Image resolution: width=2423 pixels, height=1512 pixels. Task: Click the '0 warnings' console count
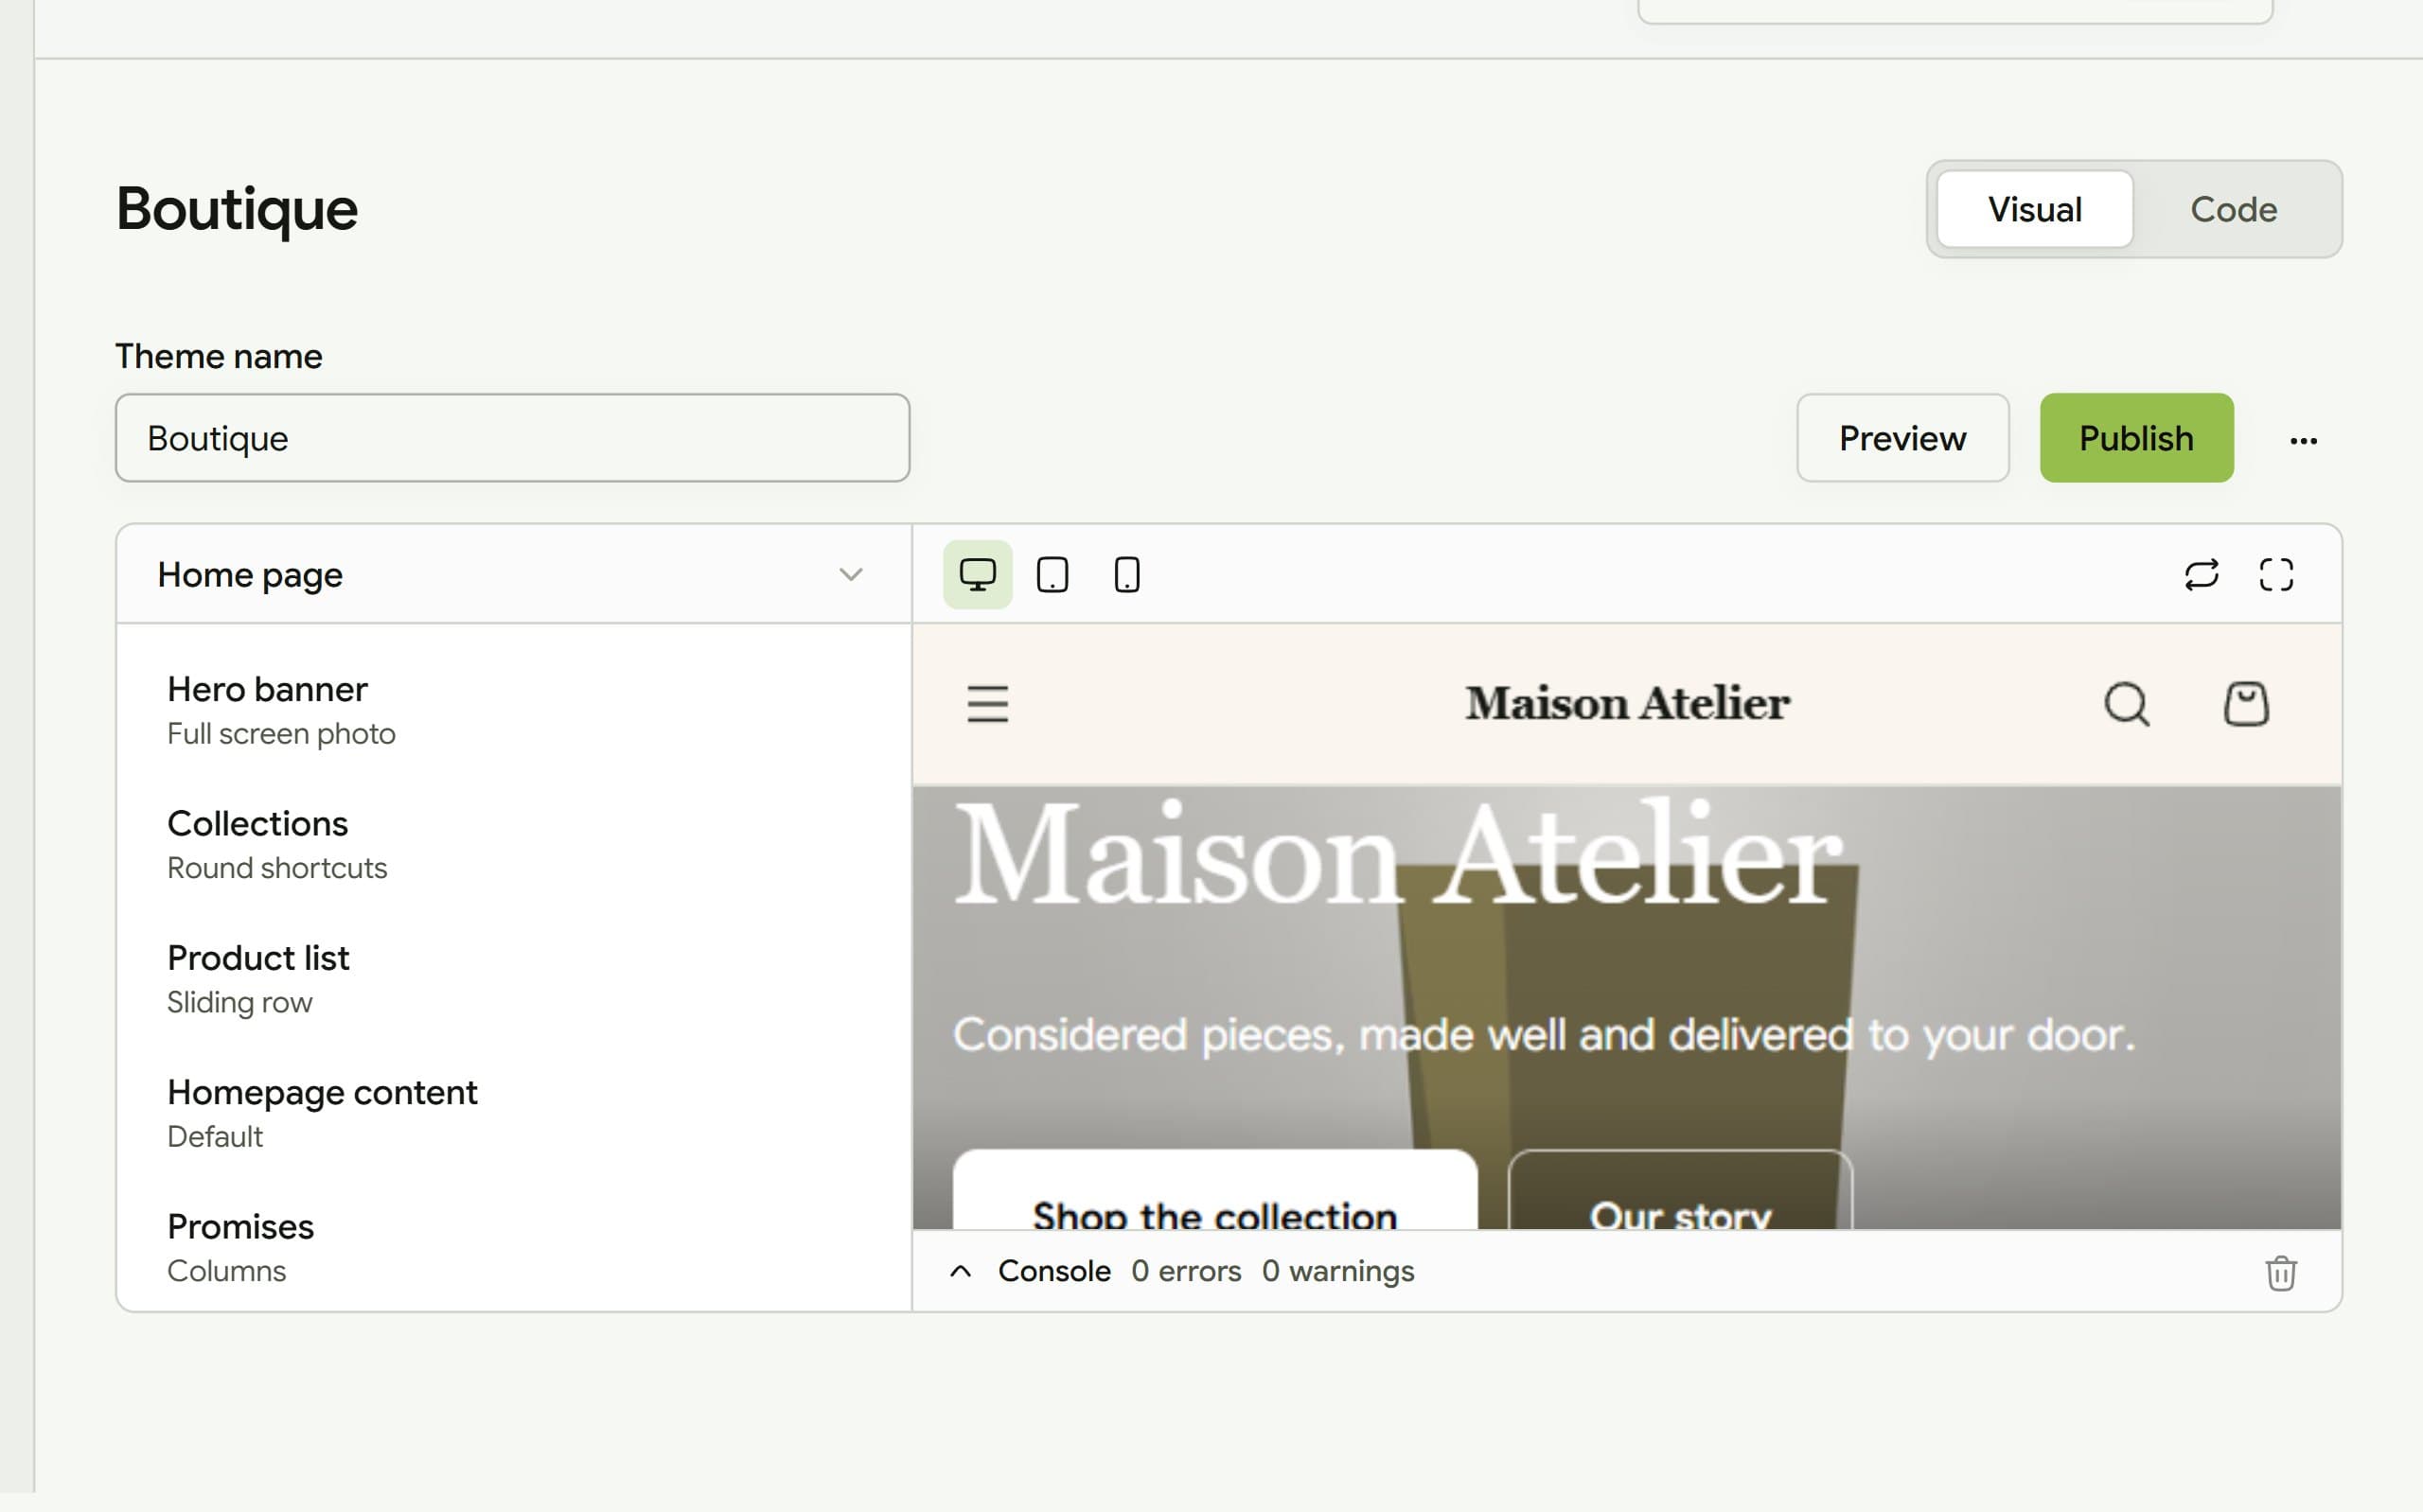pyautogui.click(x=1338, y=1272)
